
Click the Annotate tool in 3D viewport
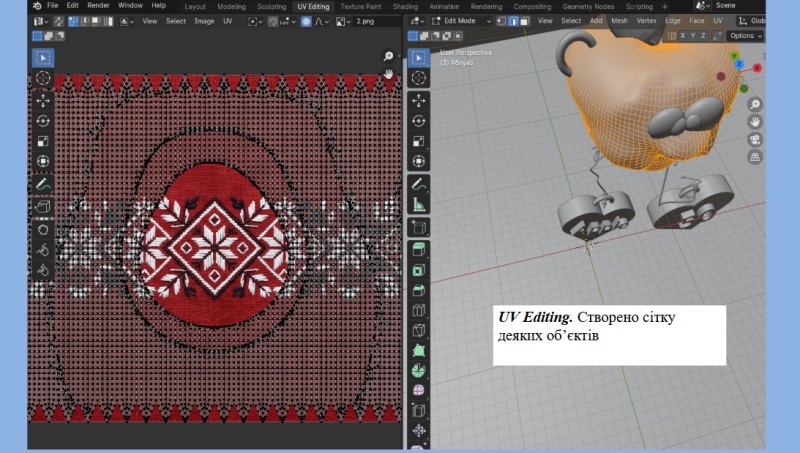pos(419,185)
